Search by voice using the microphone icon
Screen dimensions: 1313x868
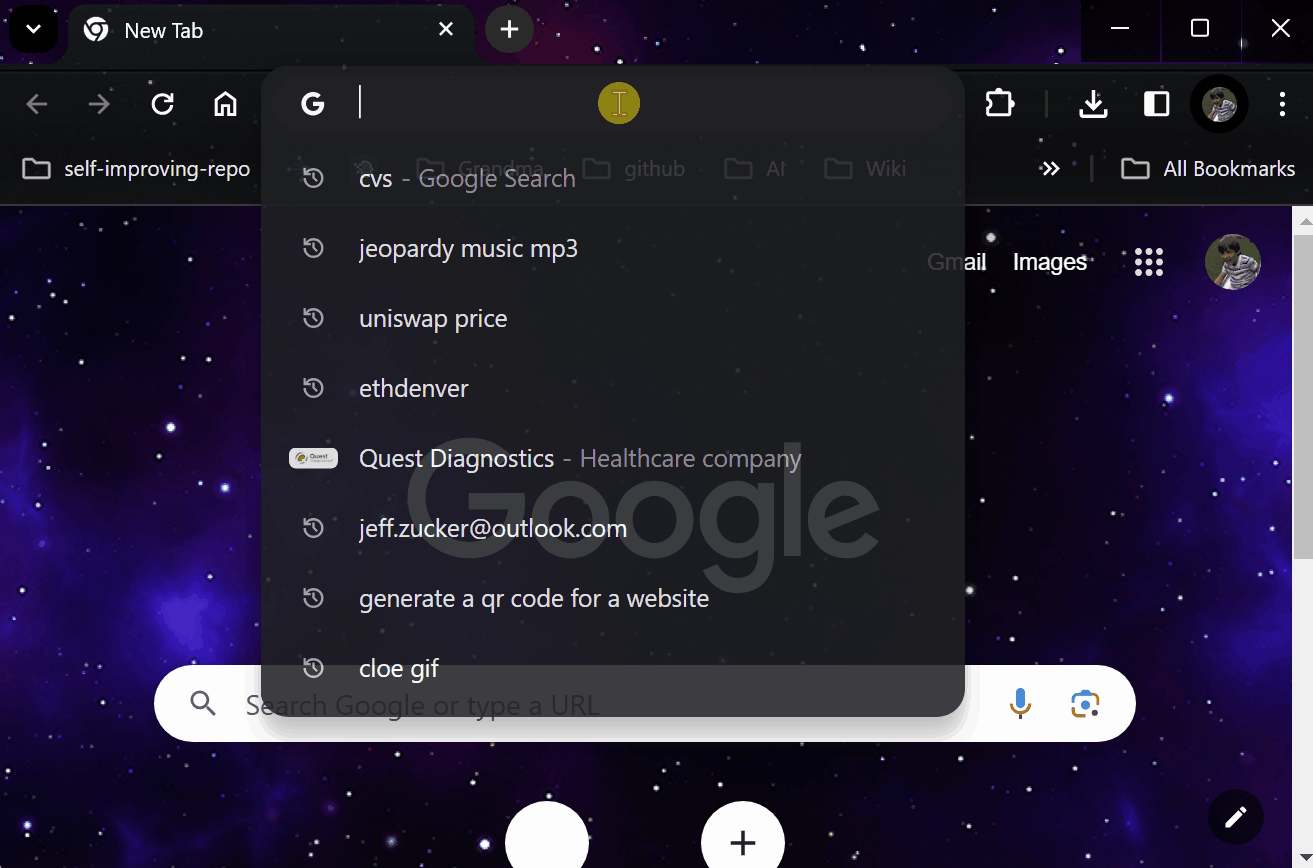point(1019,704)
